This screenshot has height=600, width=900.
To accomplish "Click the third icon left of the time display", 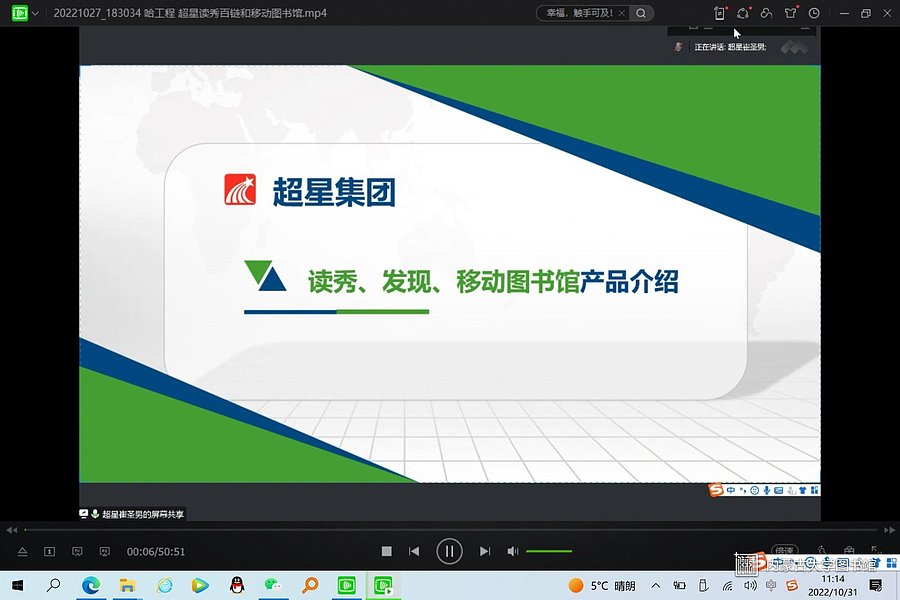I will [x=77, y=552].
